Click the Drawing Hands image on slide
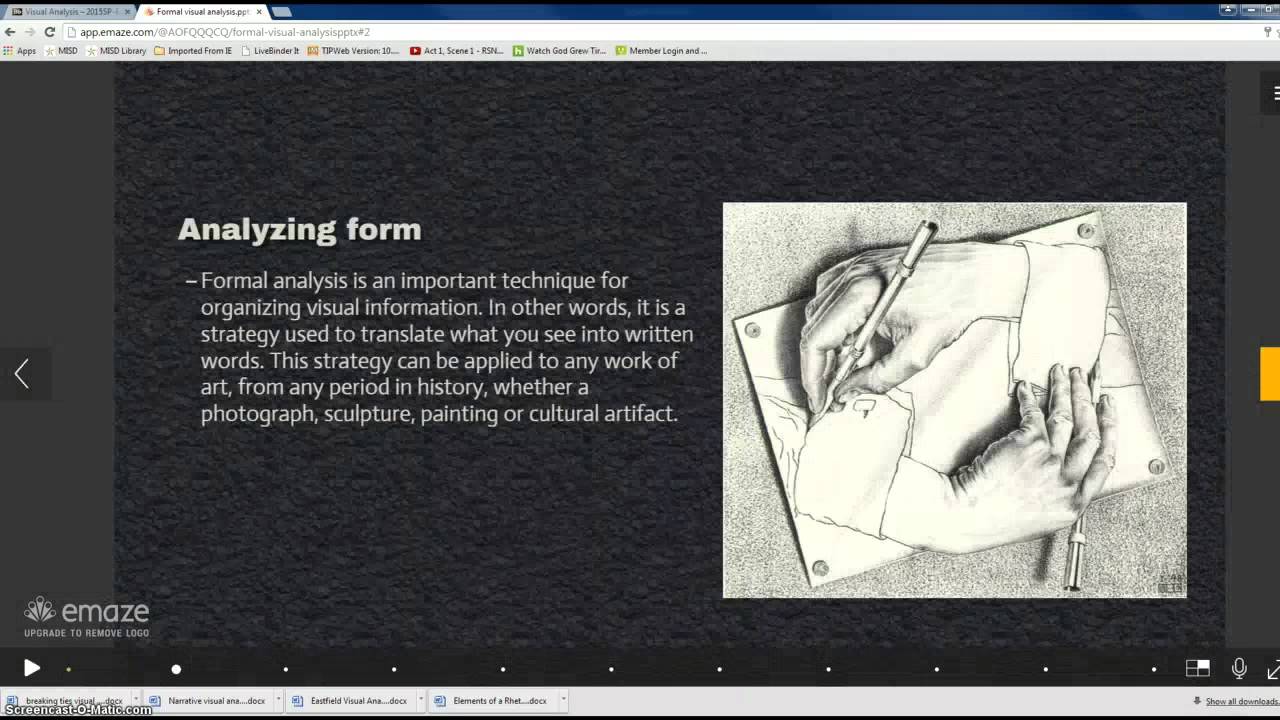Screen dimensions: 1280x720 point(955,400)
